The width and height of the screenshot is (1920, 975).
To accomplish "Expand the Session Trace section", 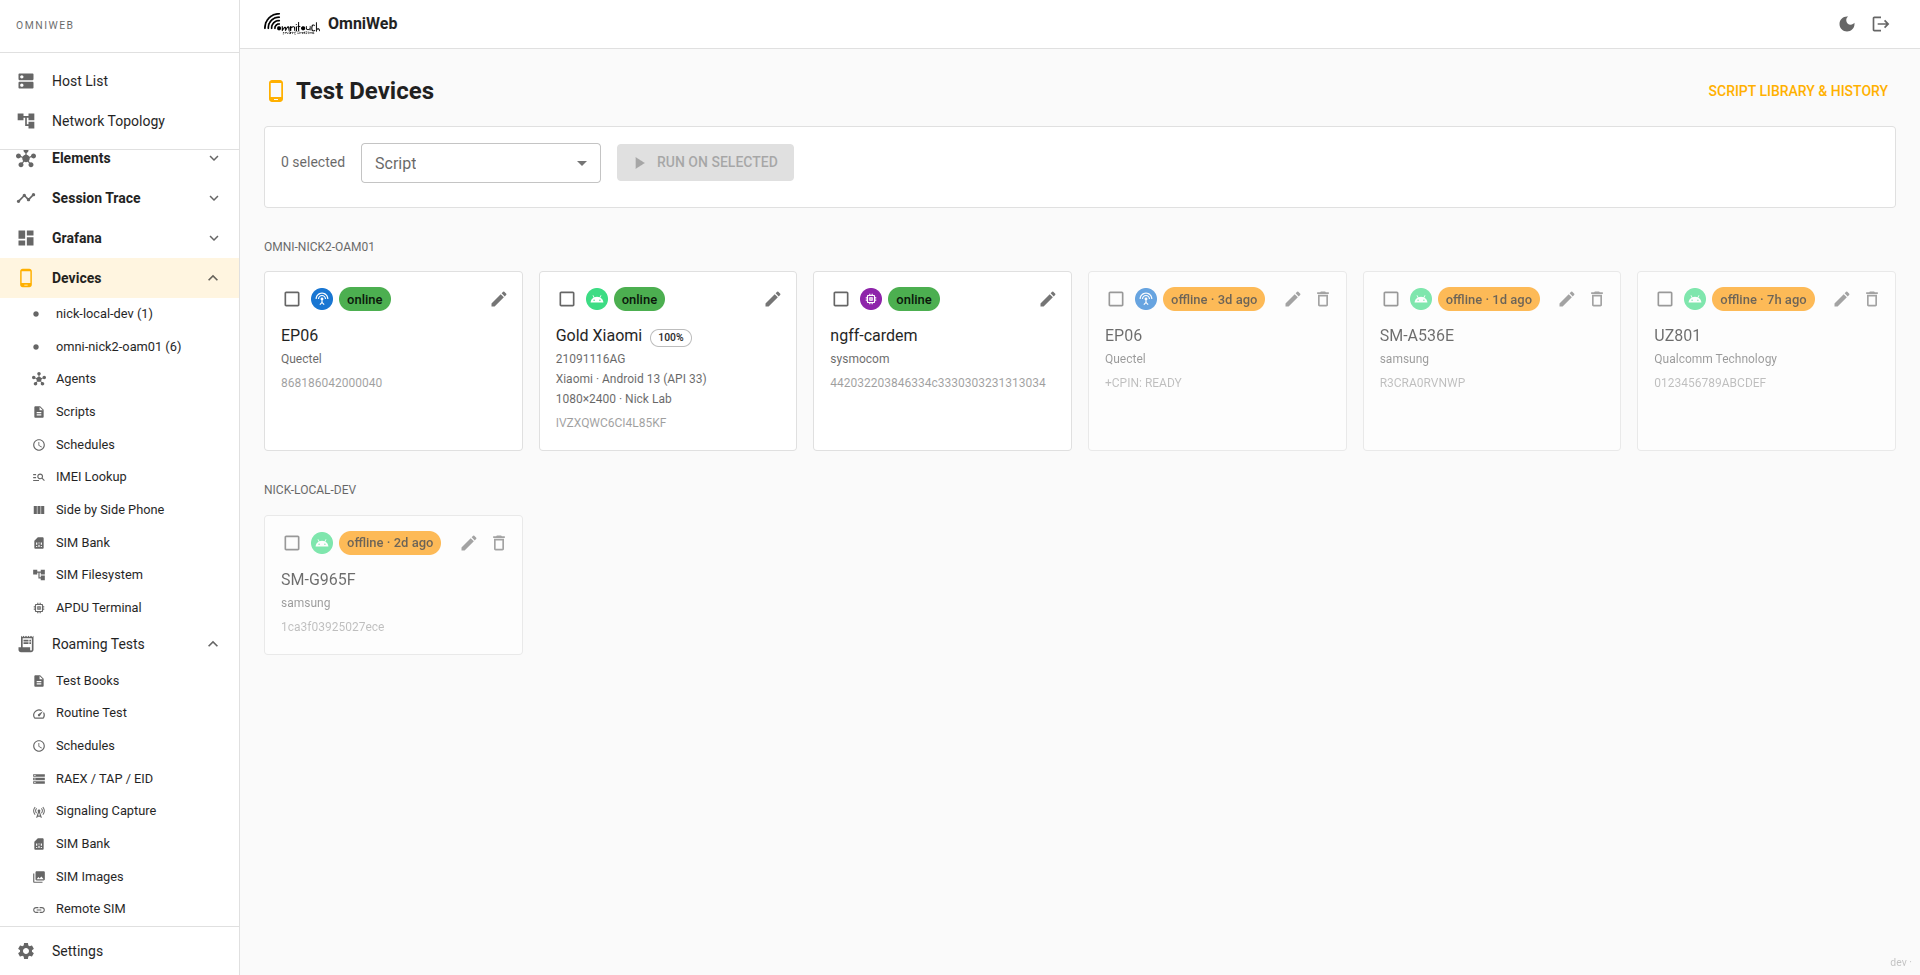I will (x=120, y=198).
